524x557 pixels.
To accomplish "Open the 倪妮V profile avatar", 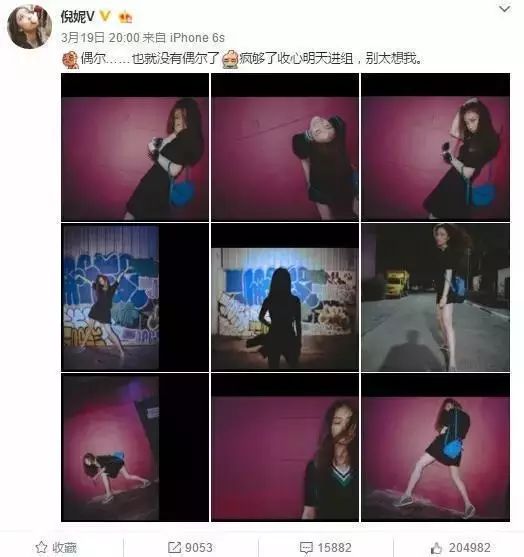I will 29,26.
